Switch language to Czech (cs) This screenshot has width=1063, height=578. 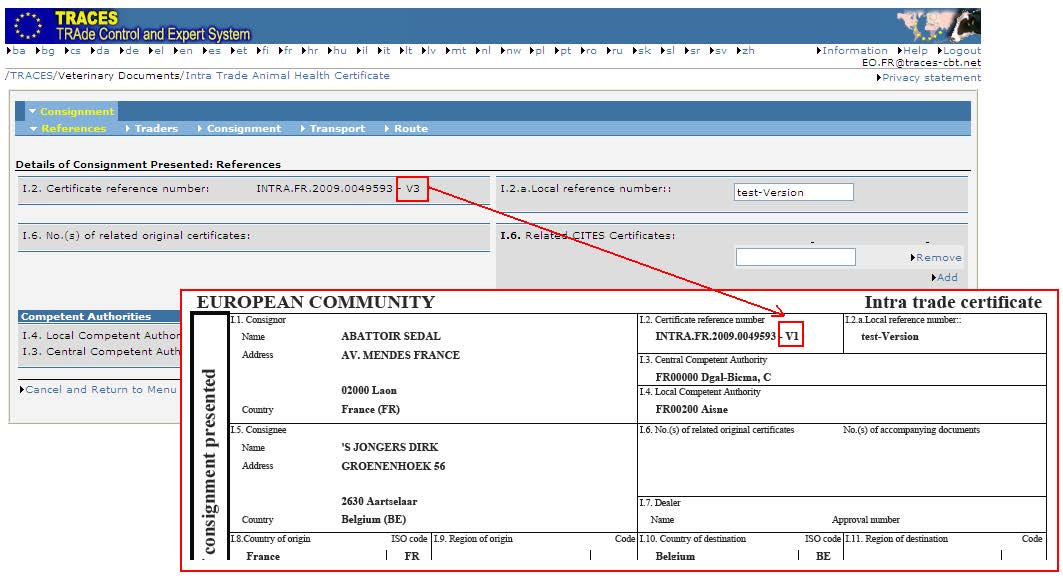(x=73, y=51)
